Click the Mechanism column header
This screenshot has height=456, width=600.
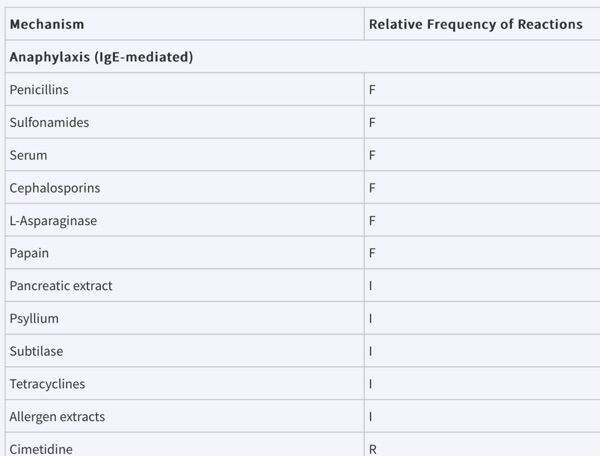(47, 24)
